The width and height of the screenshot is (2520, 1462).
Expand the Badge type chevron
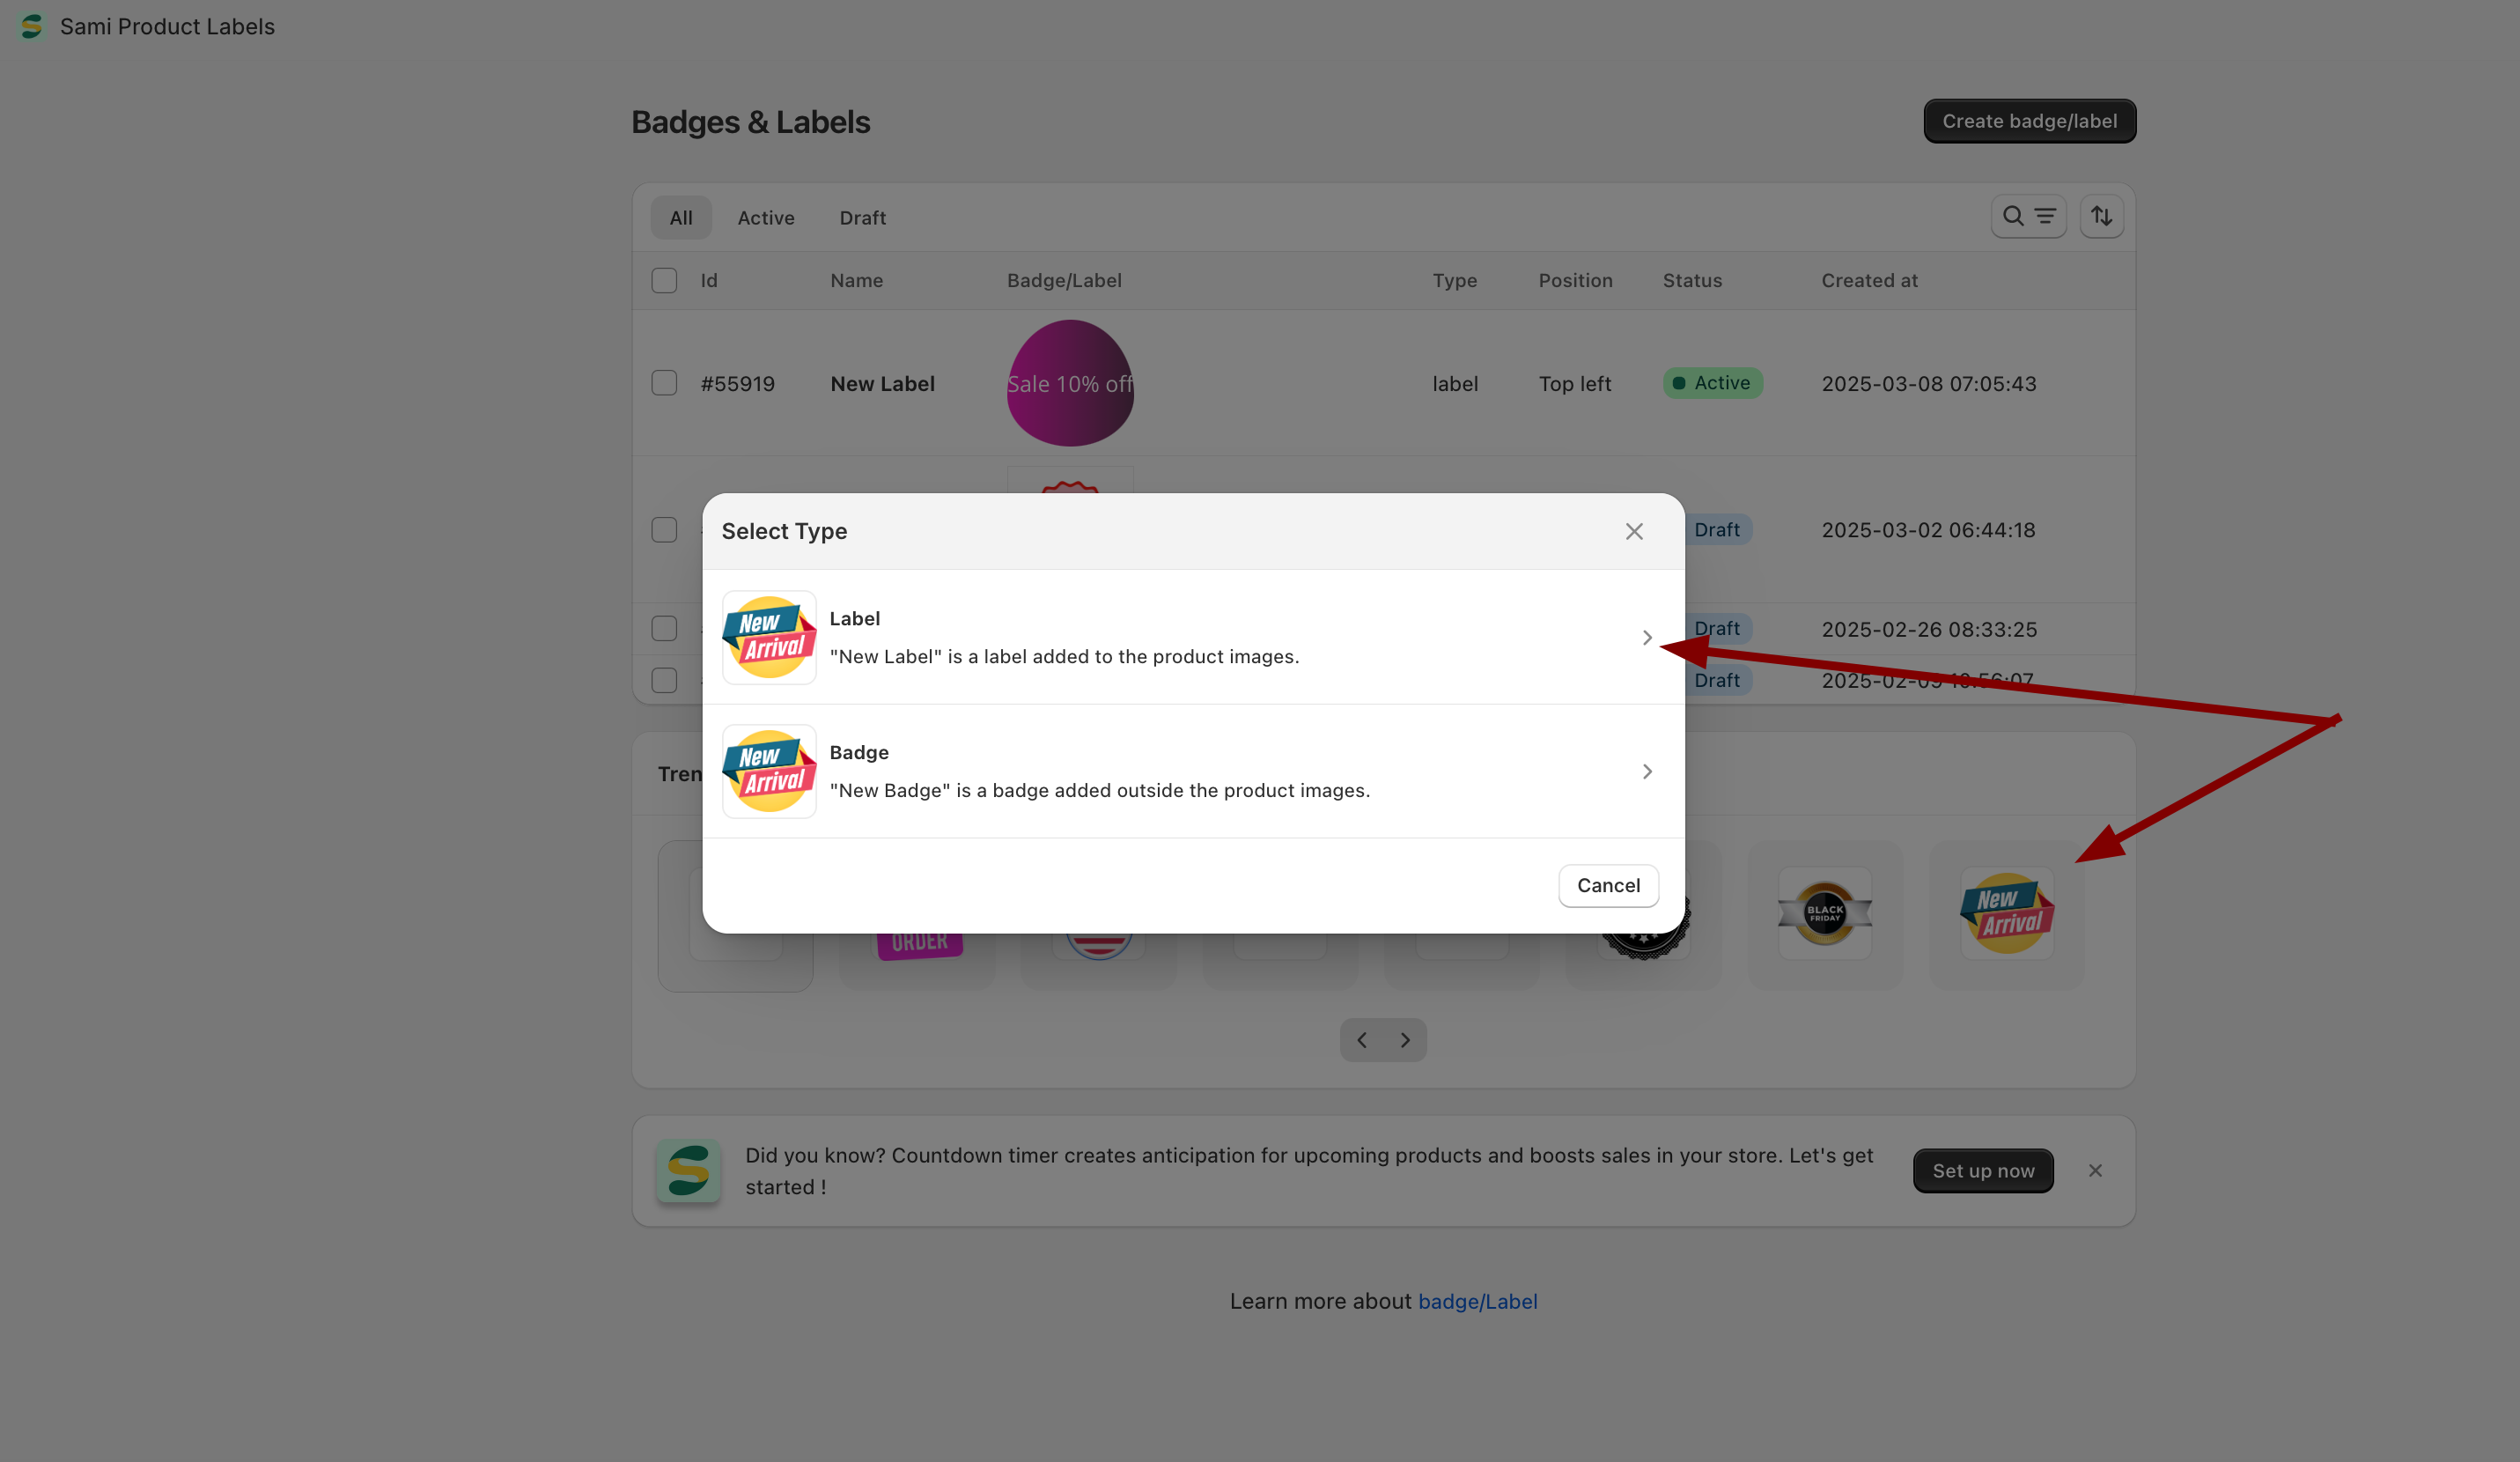(x=1646, y=771)
